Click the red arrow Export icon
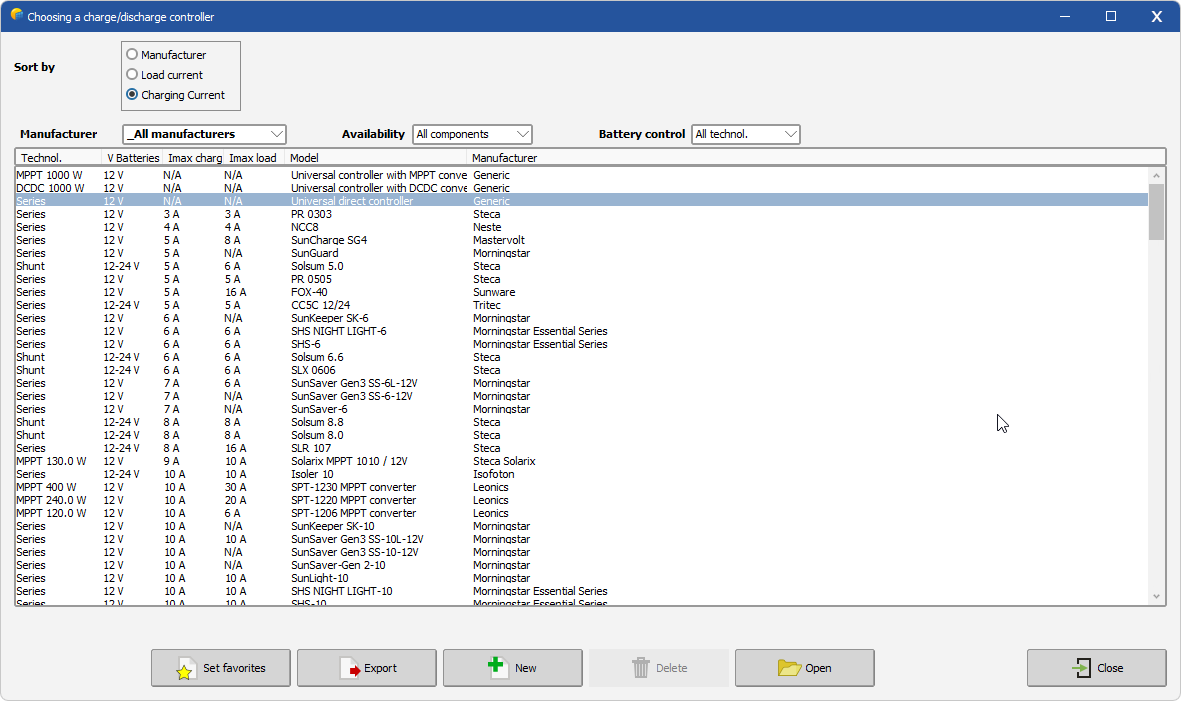The image size is (1181, 701). point(350,669)
